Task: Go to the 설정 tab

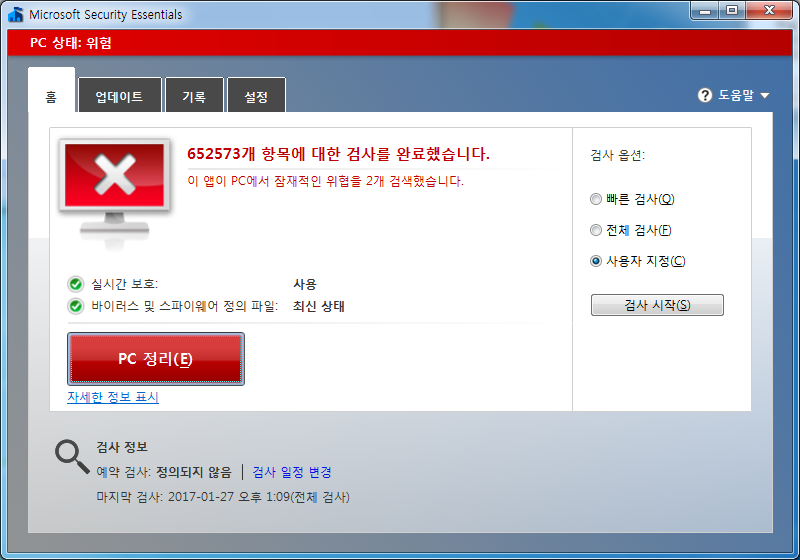Action: point(256,97)
